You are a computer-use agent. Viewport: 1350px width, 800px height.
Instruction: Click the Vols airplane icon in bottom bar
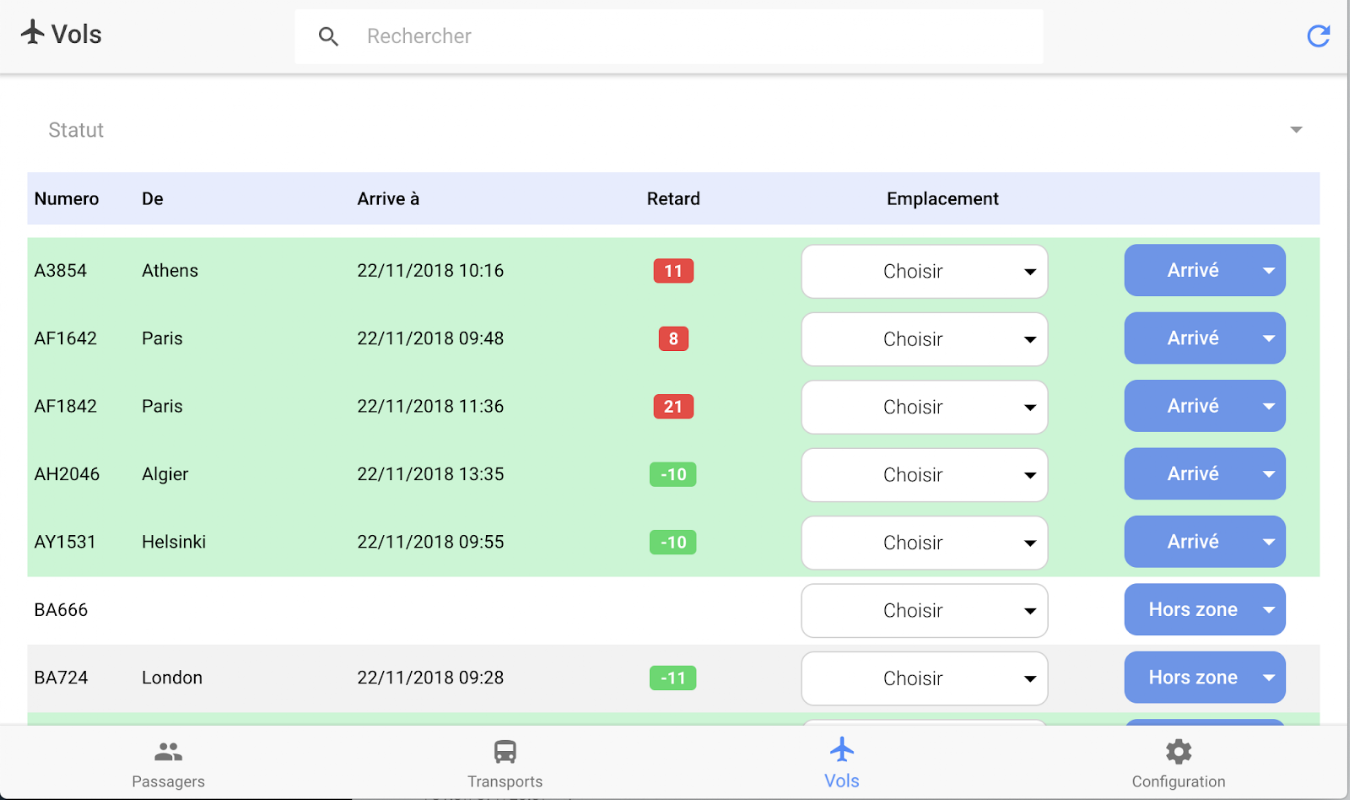tap(842, 749)
